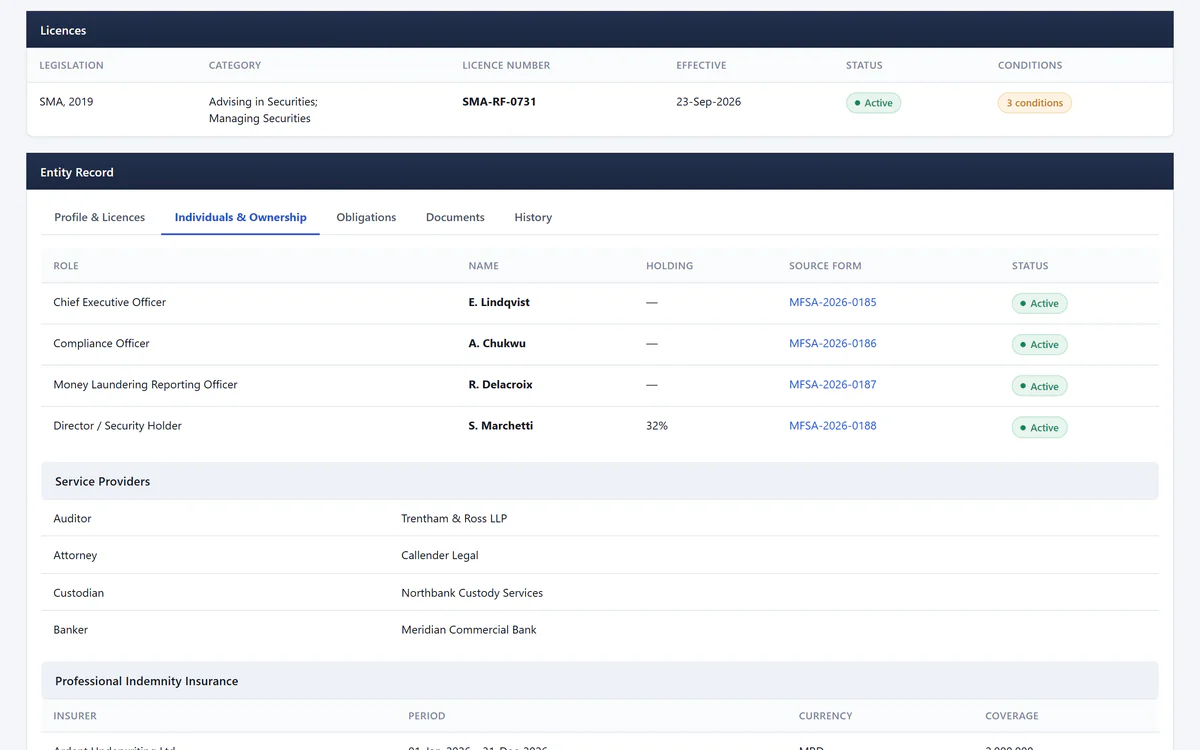Click attorney Callender Legal

pos(440,555)
